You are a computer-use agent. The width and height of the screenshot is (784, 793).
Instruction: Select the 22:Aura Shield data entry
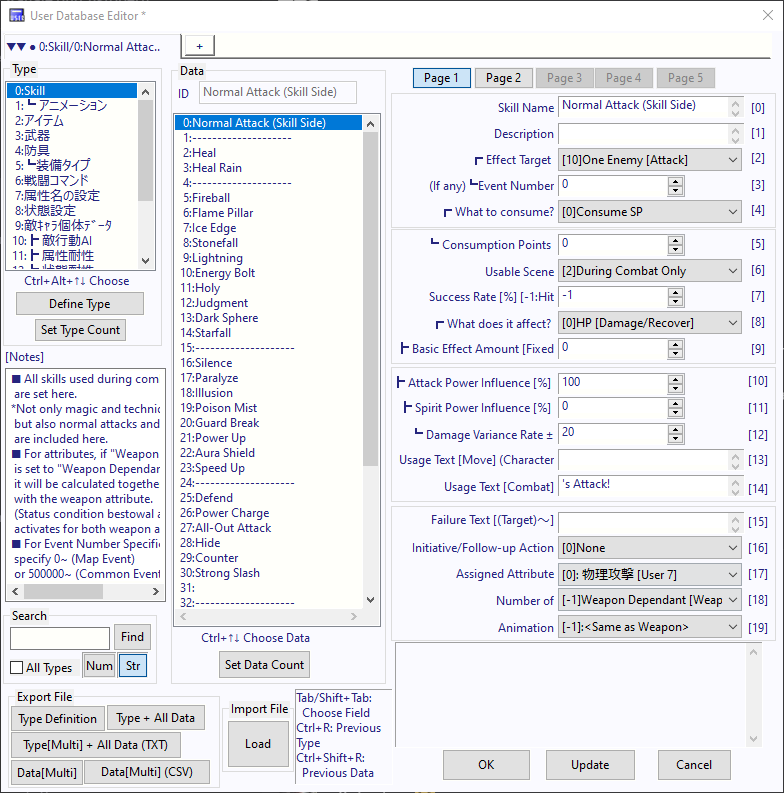coord(269,453)
